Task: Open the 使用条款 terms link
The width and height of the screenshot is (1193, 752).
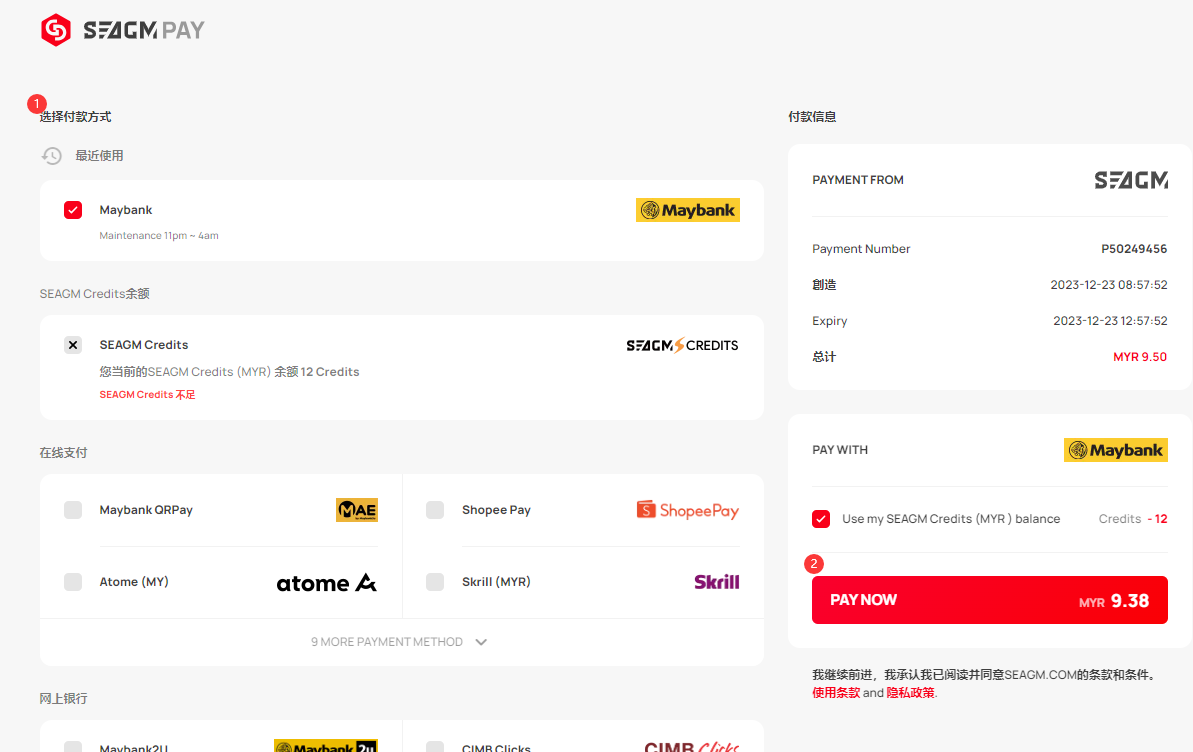Action: [836, 693]
